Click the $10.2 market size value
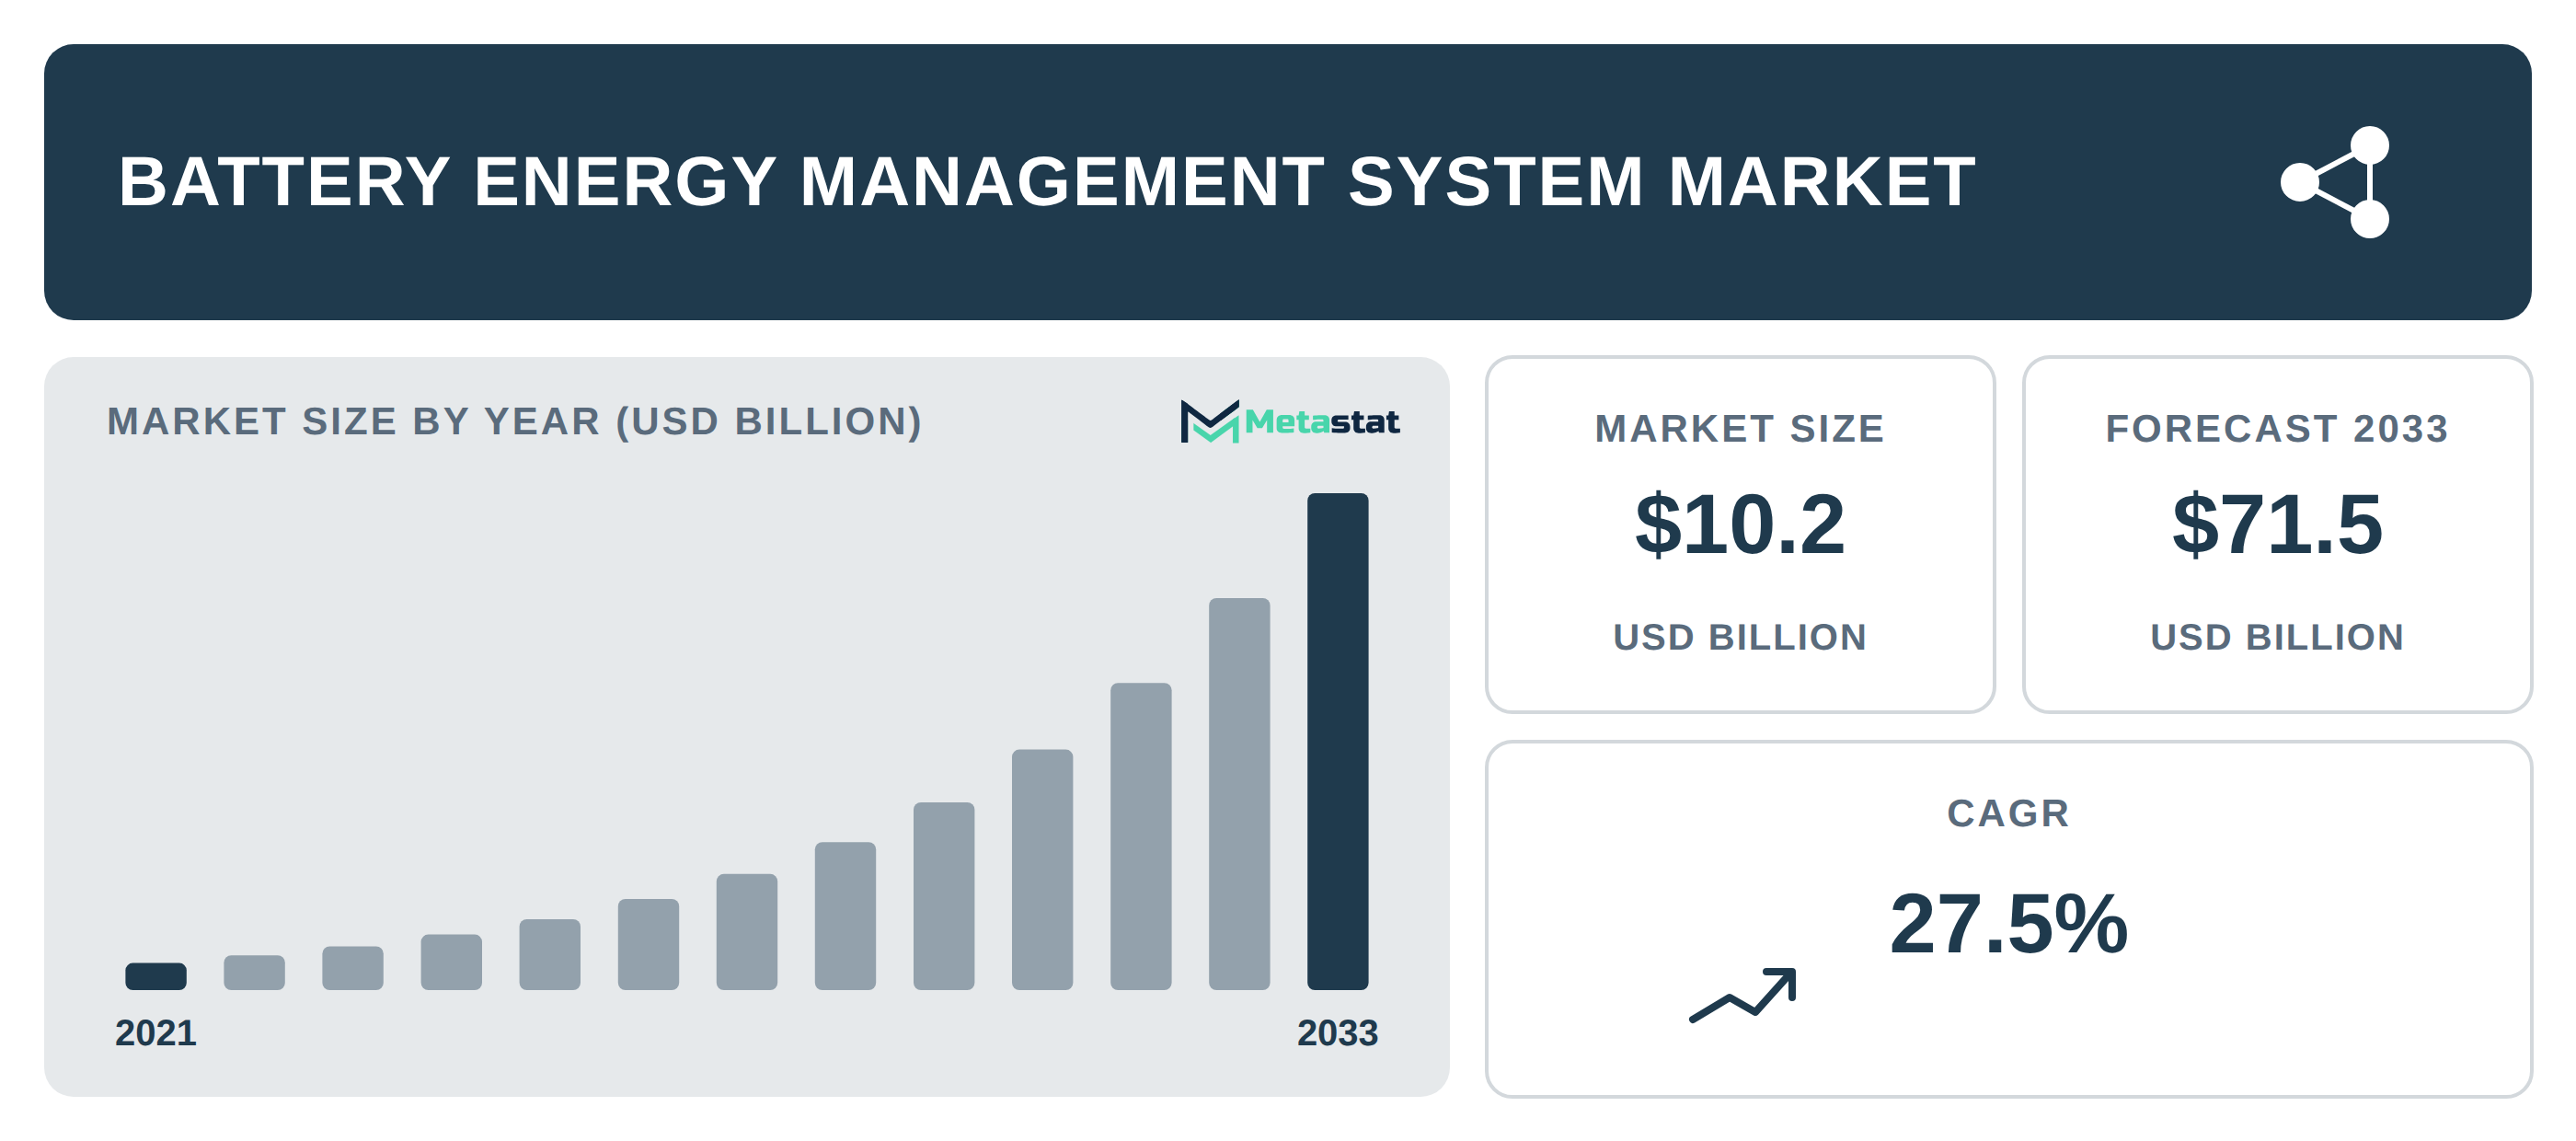Viewport: 2576px width, 1141px height. [1739, 524]
